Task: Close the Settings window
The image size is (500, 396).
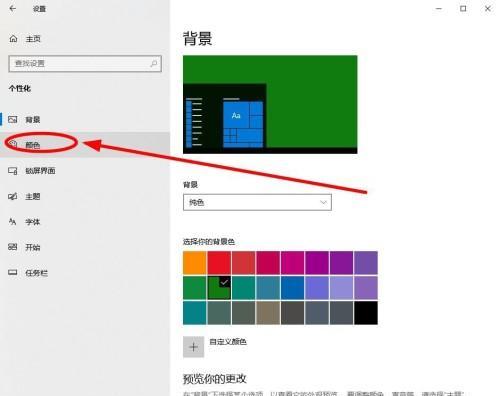Action: [487, 9]
